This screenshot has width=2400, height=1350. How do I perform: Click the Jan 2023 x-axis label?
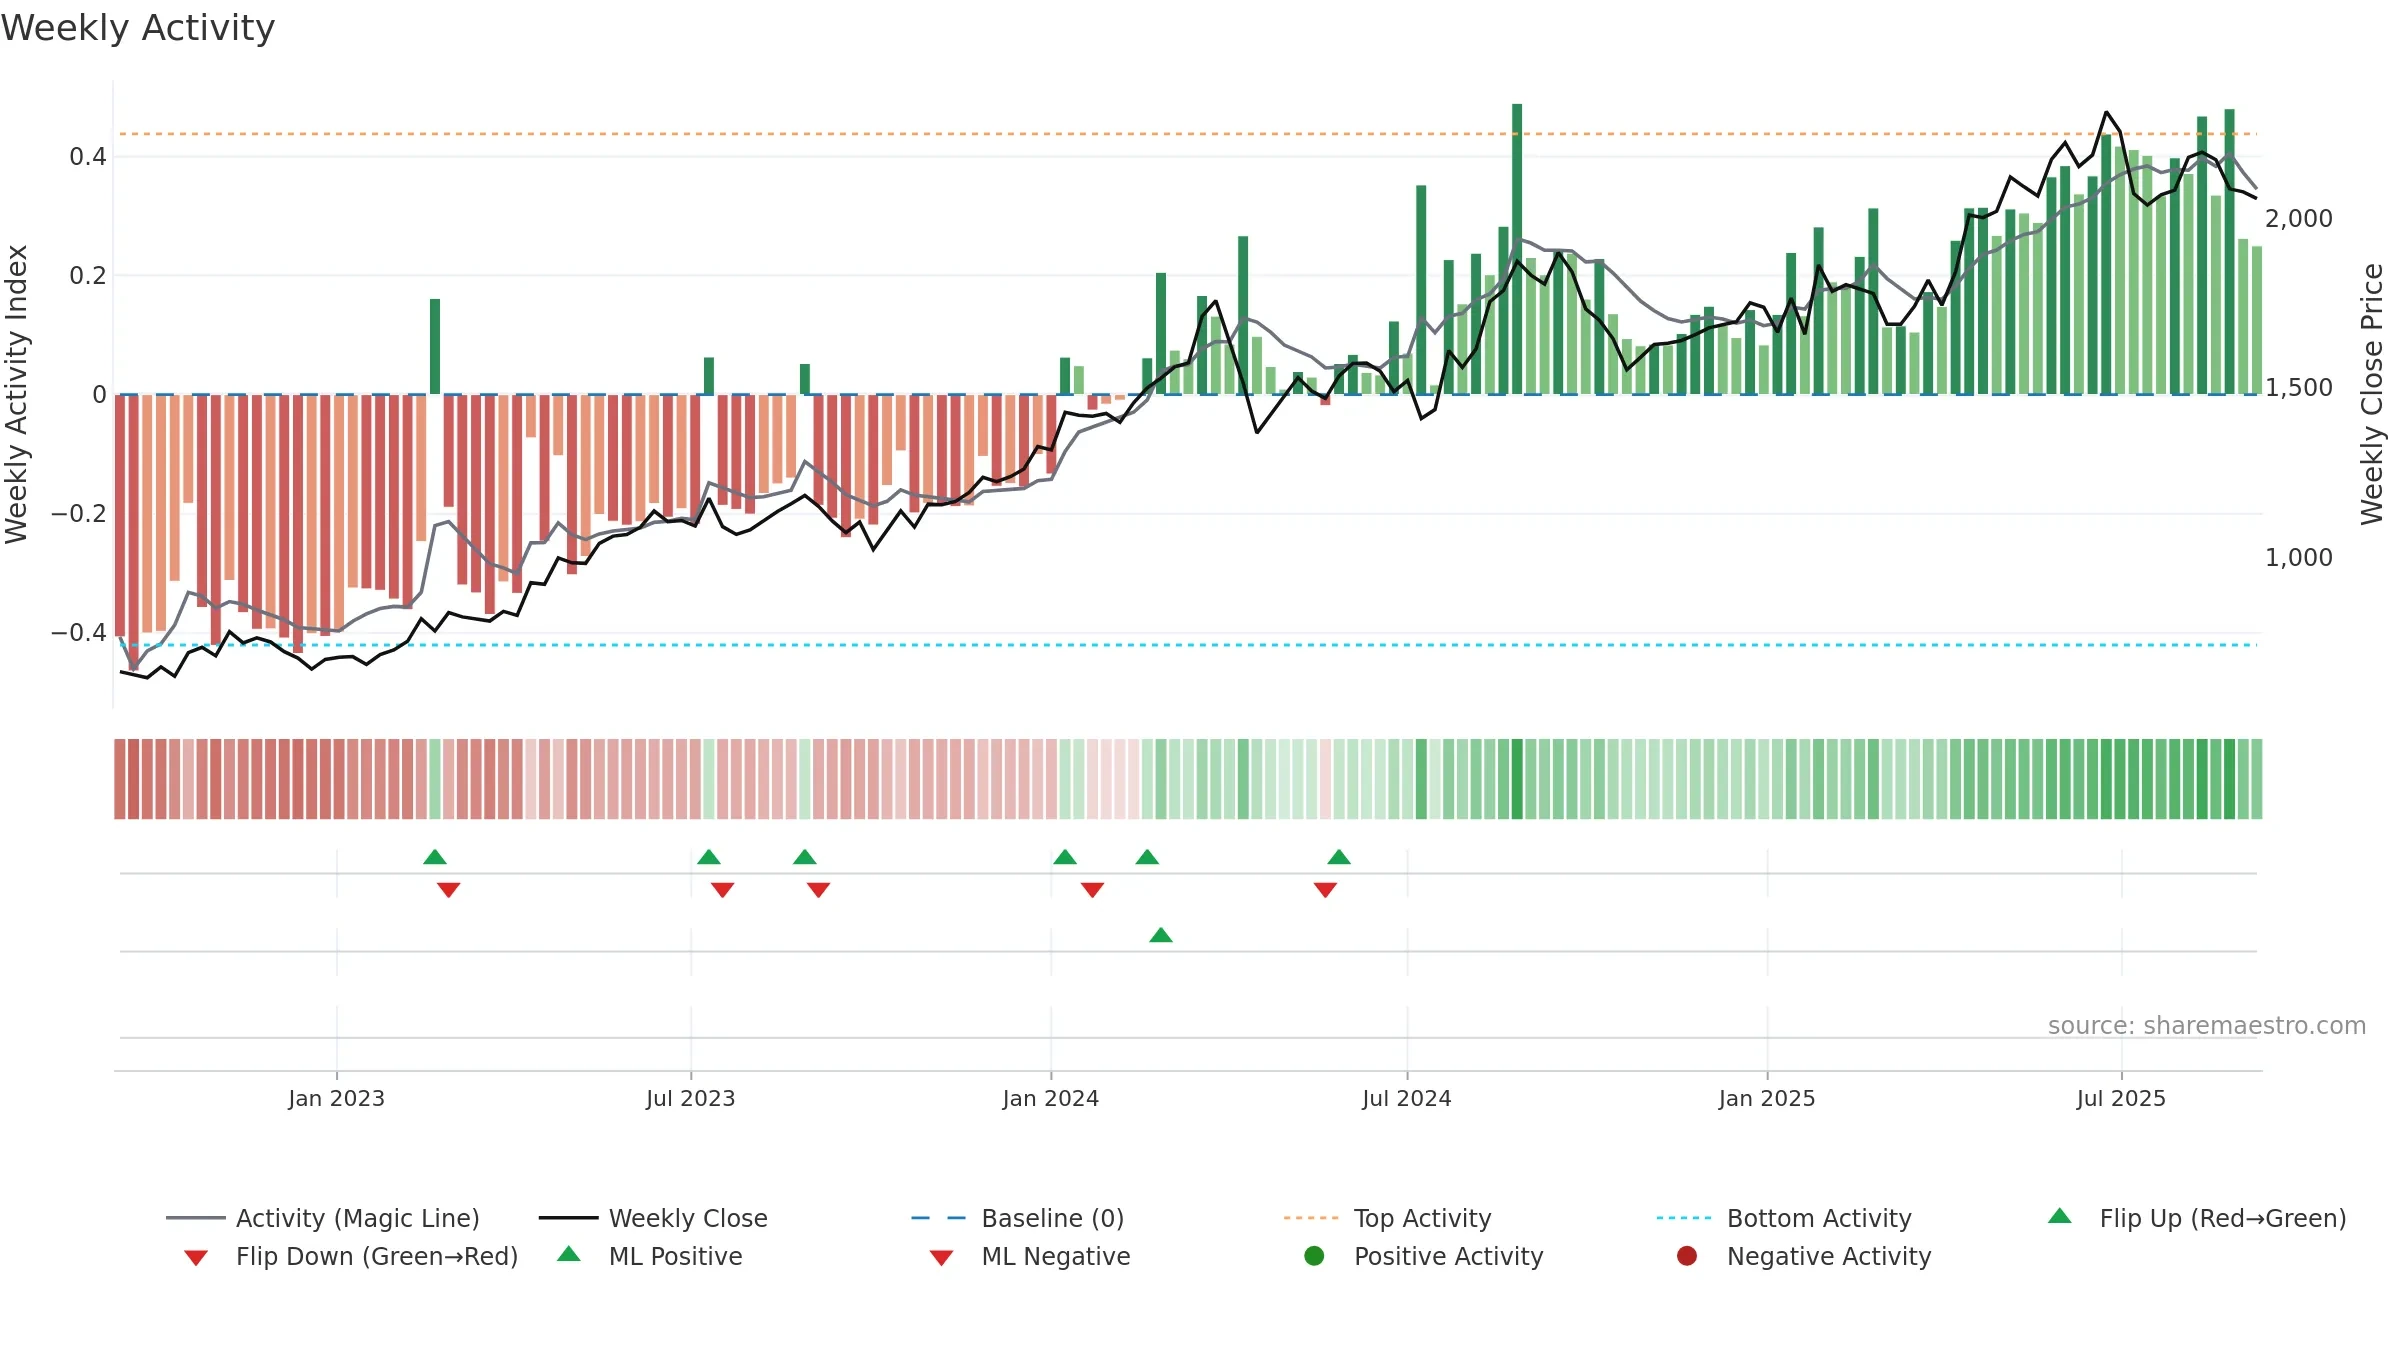point(337,1099)
